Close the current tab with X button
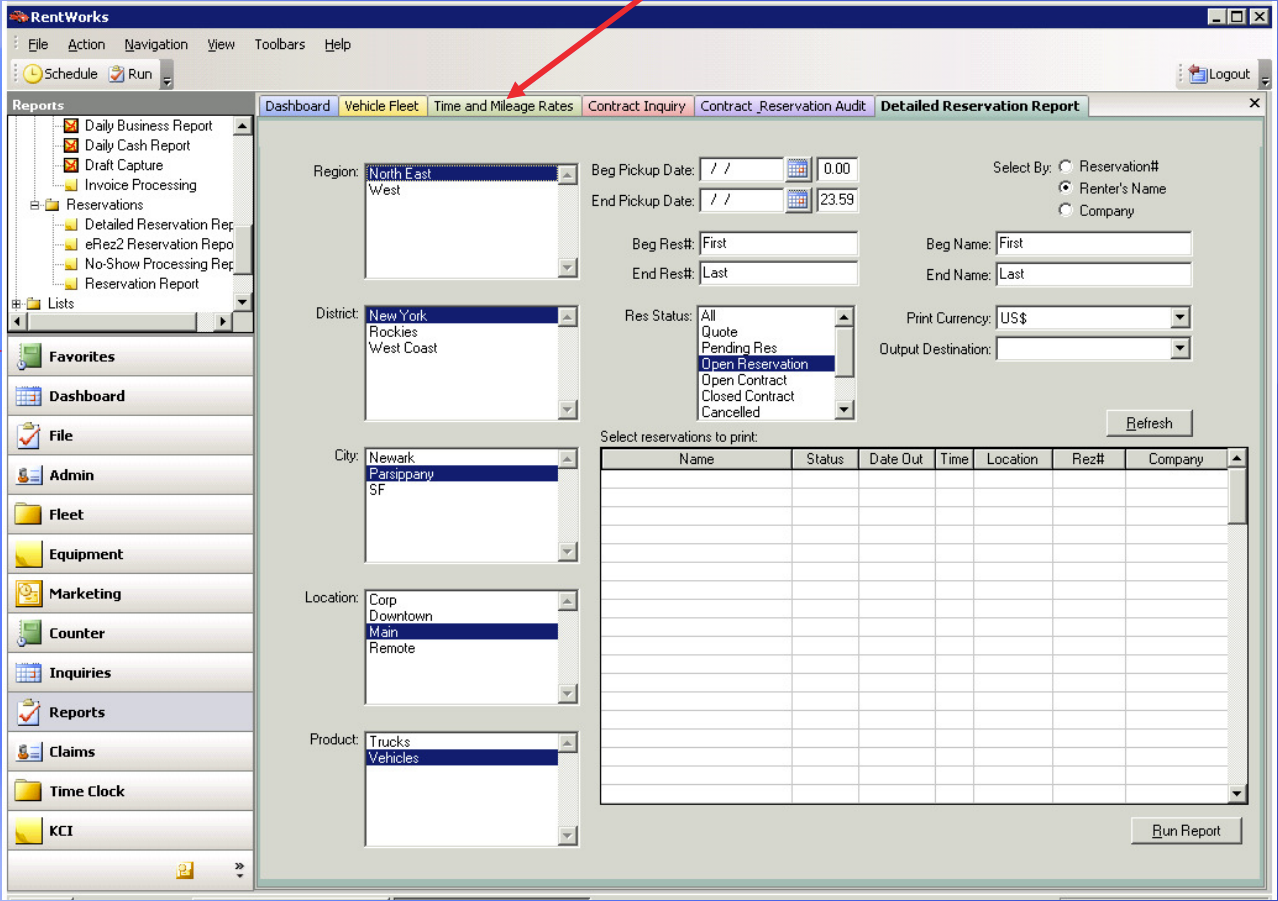 pyautogui.click(x=1255, y=103)
